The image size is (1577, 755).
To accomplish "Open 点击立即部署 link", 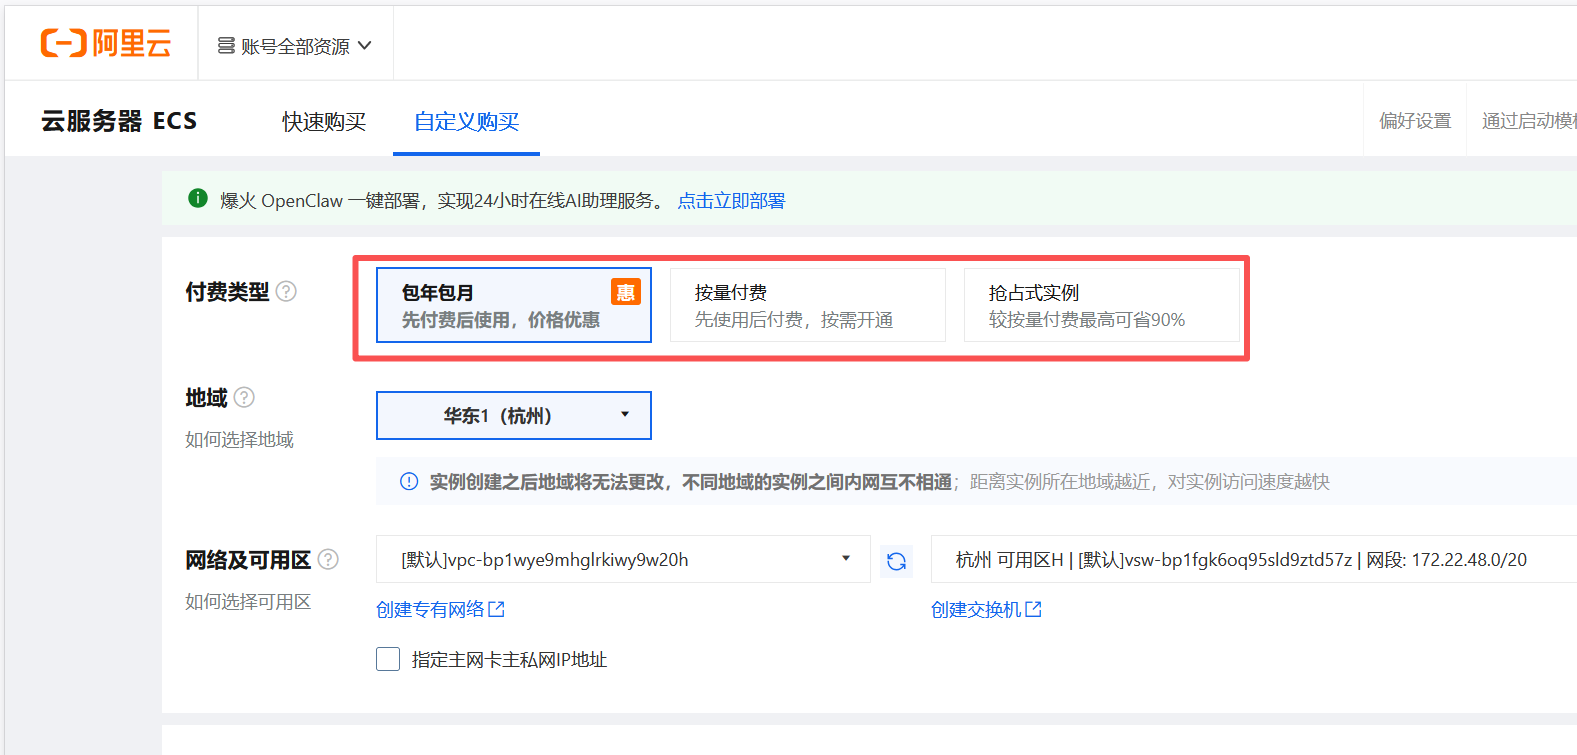I will [731, 200].
